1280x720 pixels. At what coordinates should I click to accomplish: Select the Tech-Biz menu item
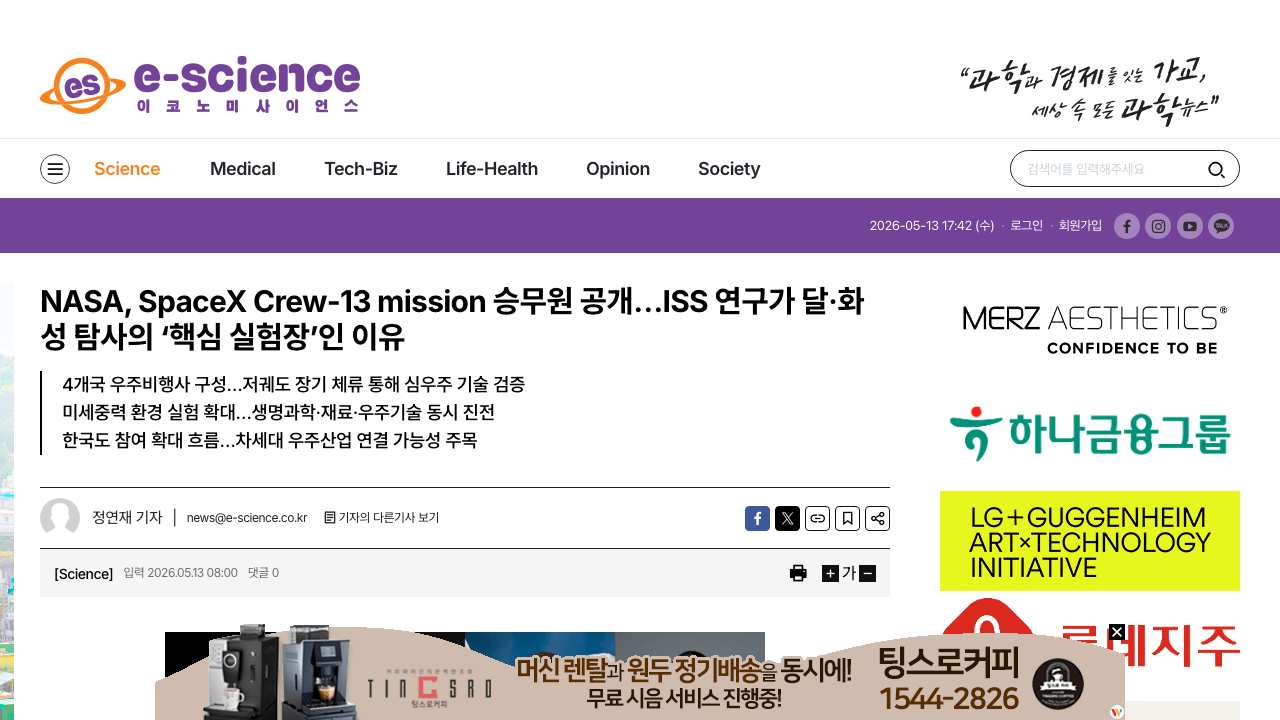(361, 169)
